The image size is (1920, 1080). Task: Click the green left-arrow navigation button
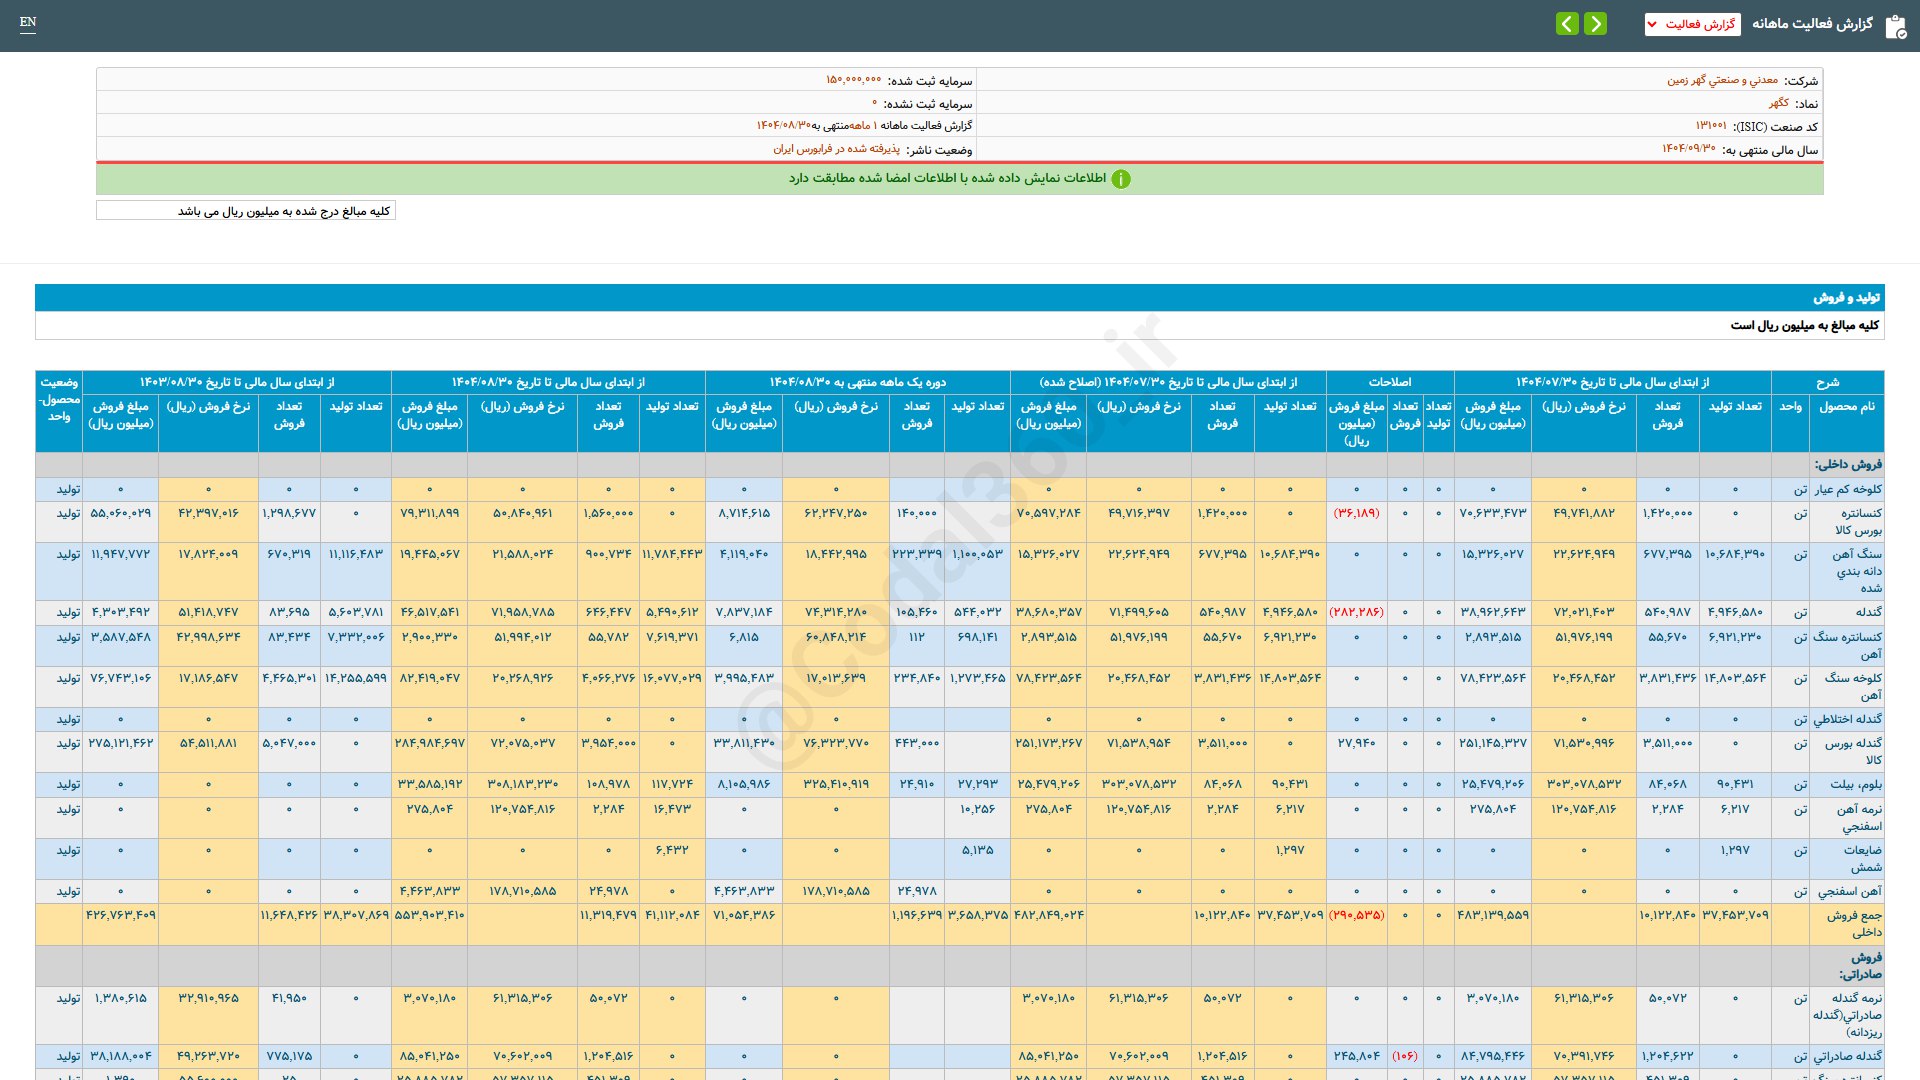tap(1567, 23)
